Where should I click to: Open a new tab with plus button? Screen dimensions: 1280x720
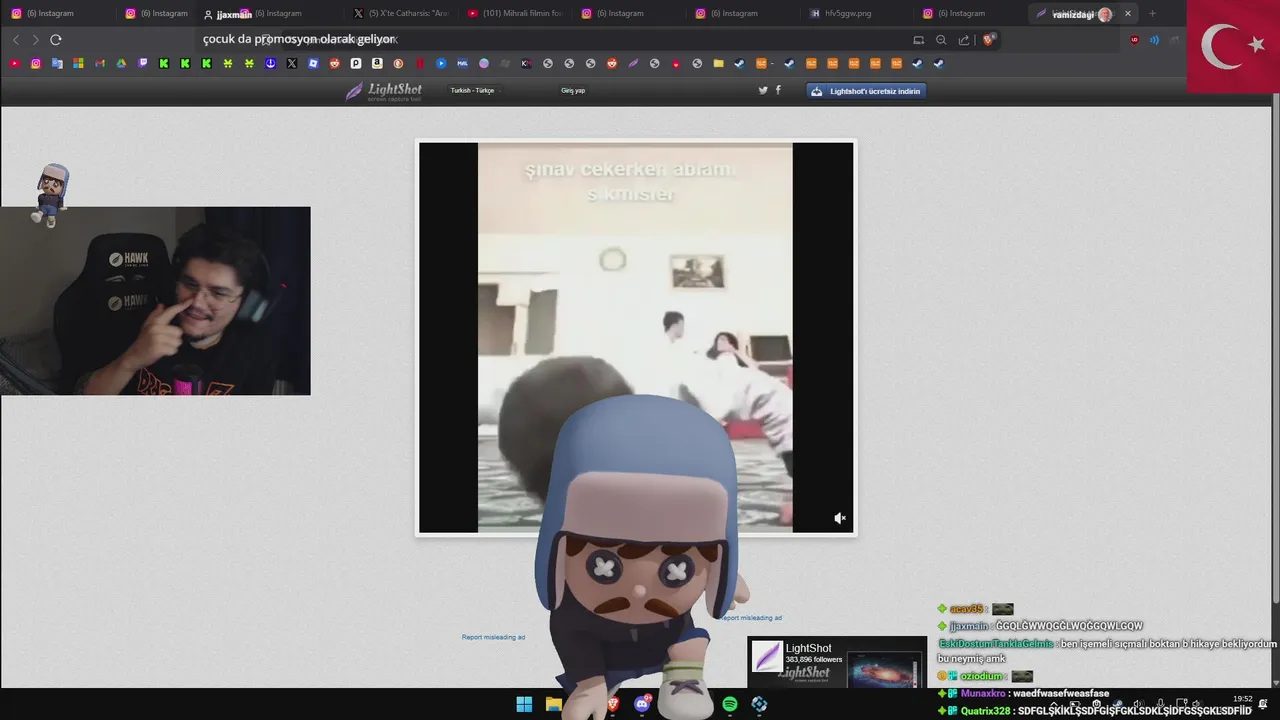[1152, 13]
